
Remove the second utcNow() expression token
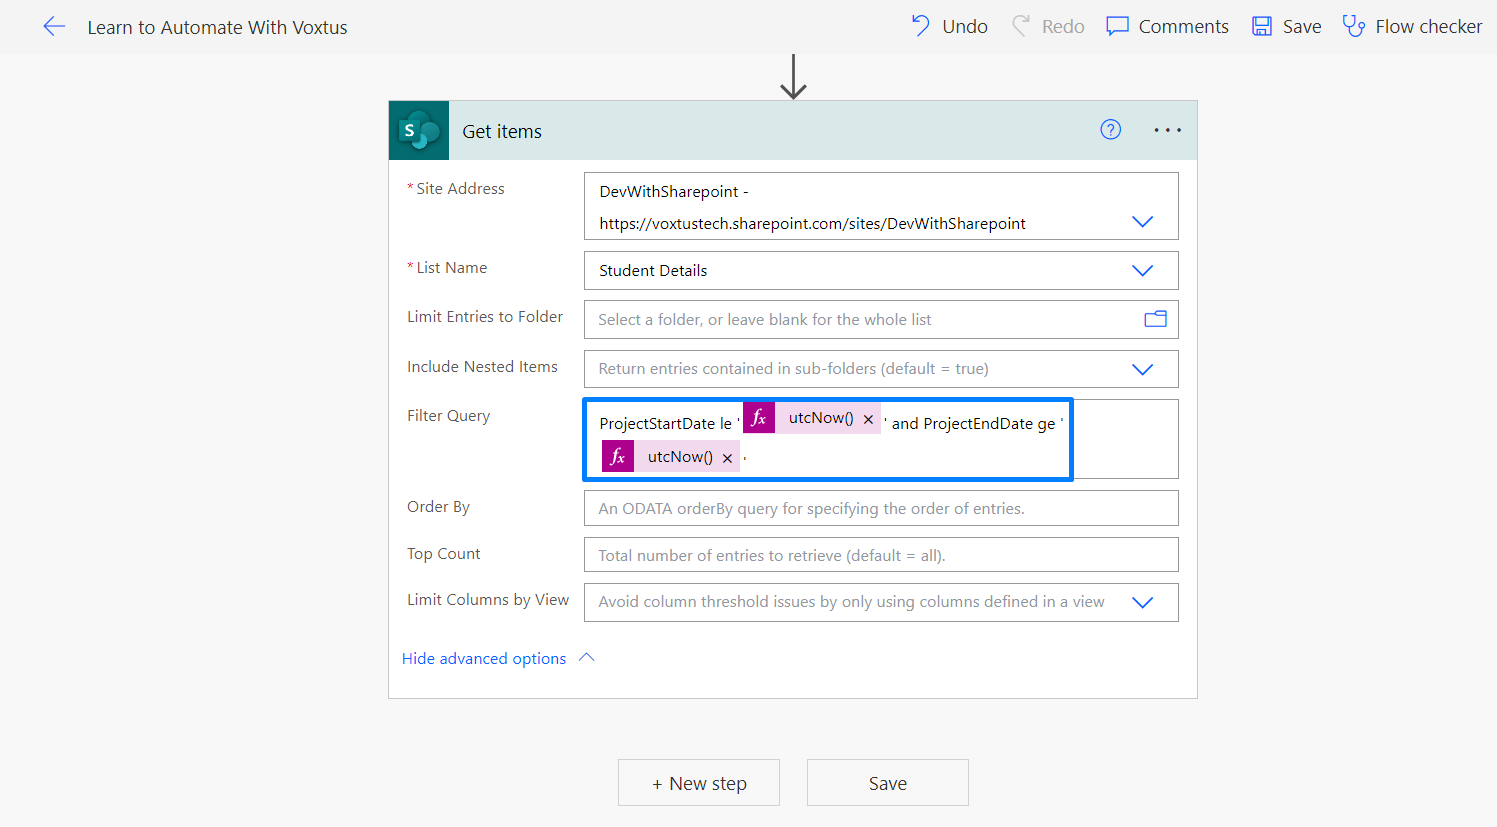(x=727, y=458)
